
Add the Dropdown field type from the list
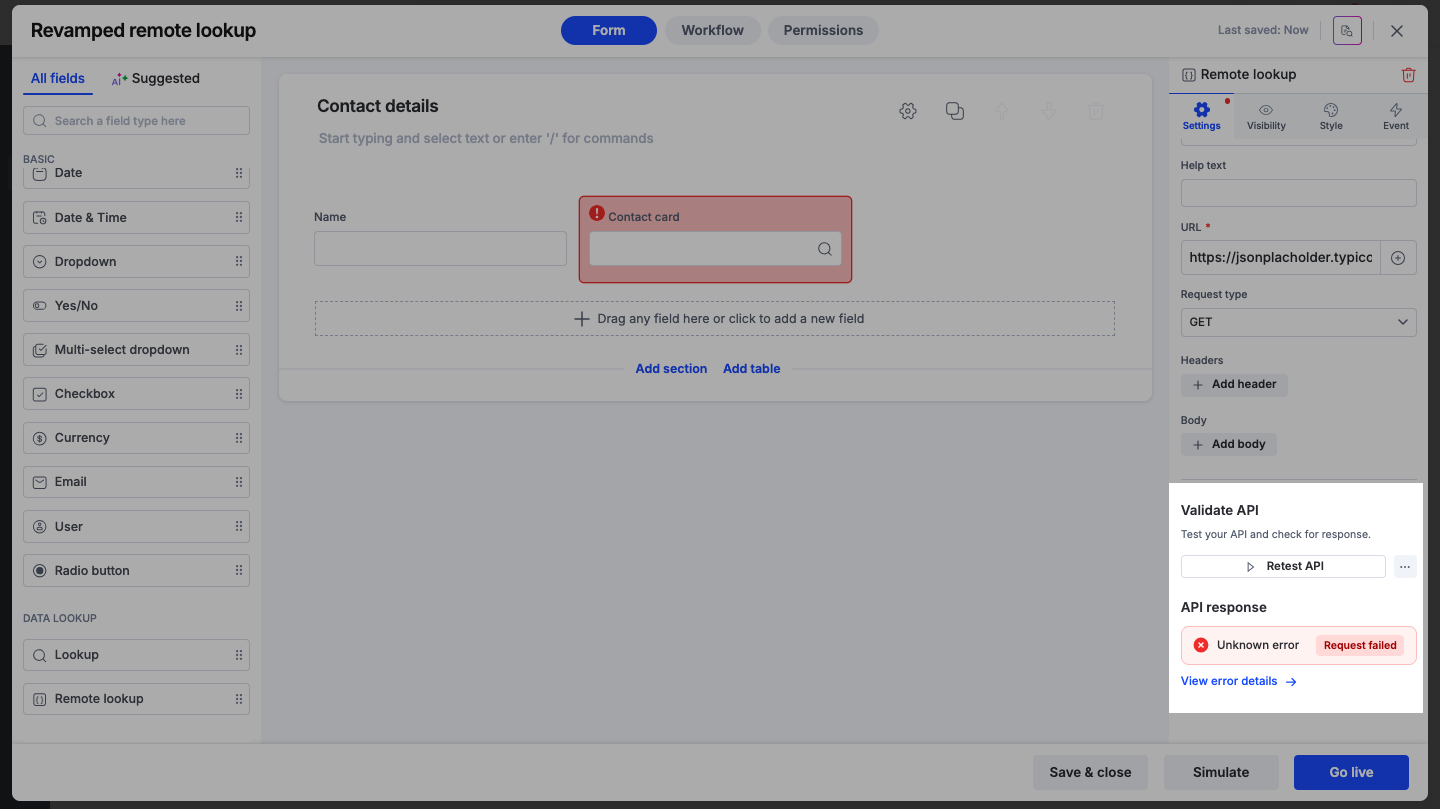pyautogui.click(x=136, y=262)
